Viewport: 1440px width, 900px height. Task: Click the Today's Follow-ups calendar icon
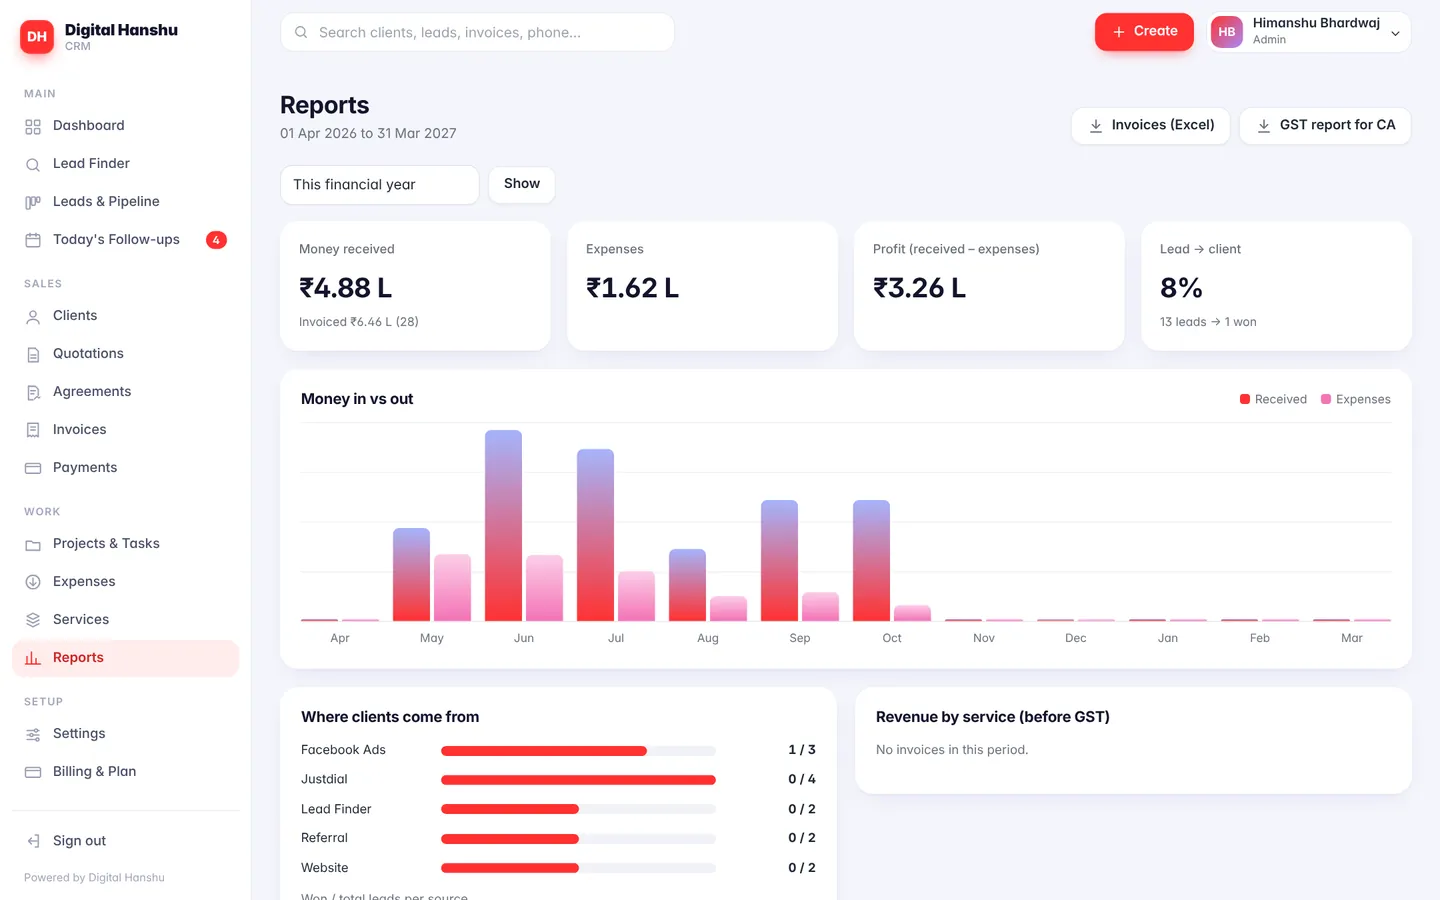click(33, 241)
